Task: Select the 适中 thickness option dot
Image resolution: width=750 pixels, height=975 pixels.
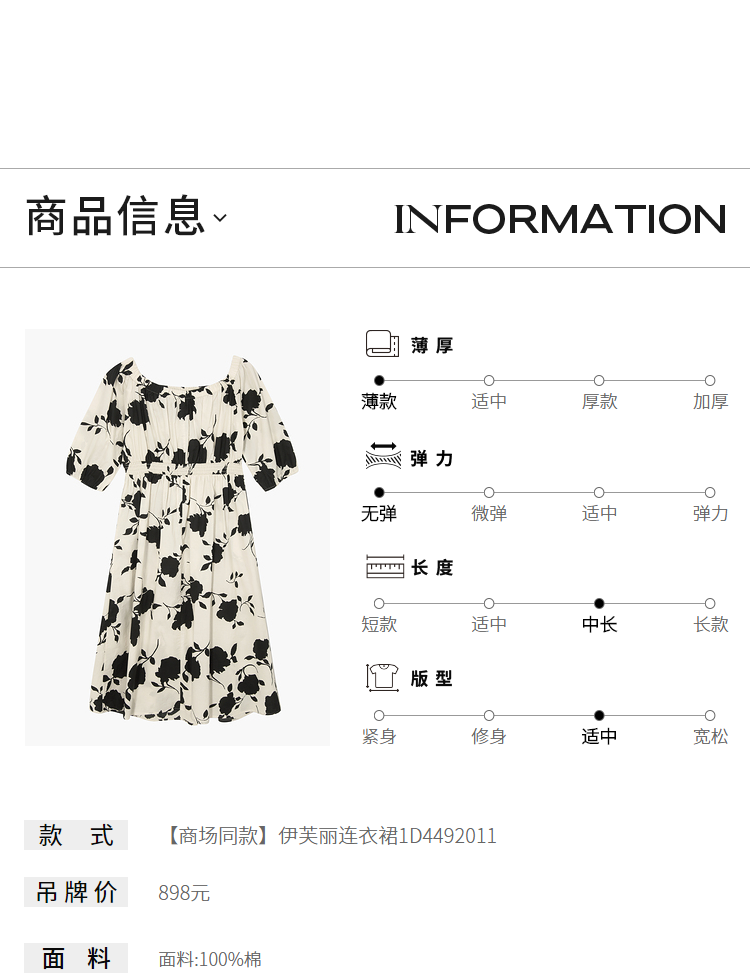Action: (x=489, y=381)
